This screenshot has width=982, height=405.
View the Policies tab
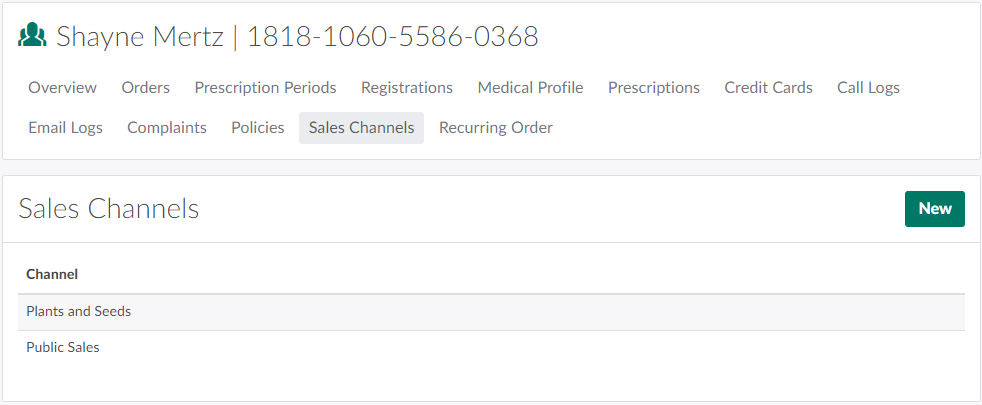pyautogui.click(x=258, y=128)
